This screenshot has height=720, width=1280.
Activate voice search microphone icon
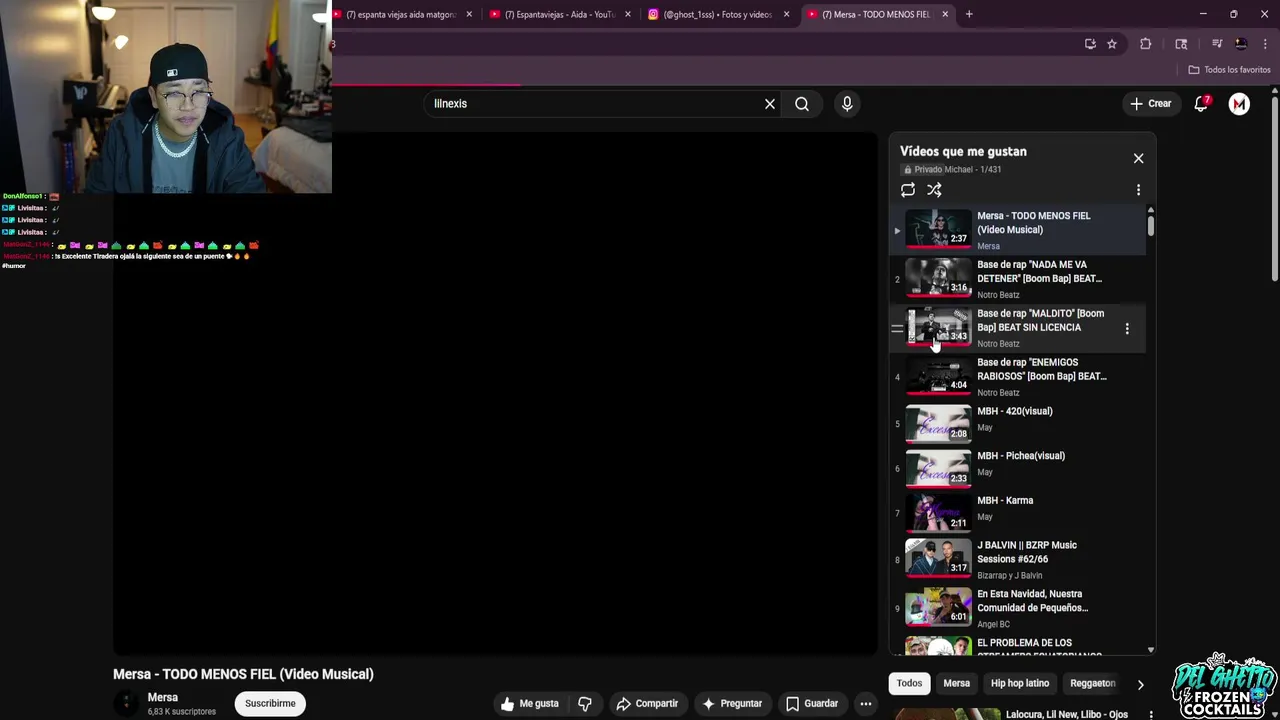point(847,104)
